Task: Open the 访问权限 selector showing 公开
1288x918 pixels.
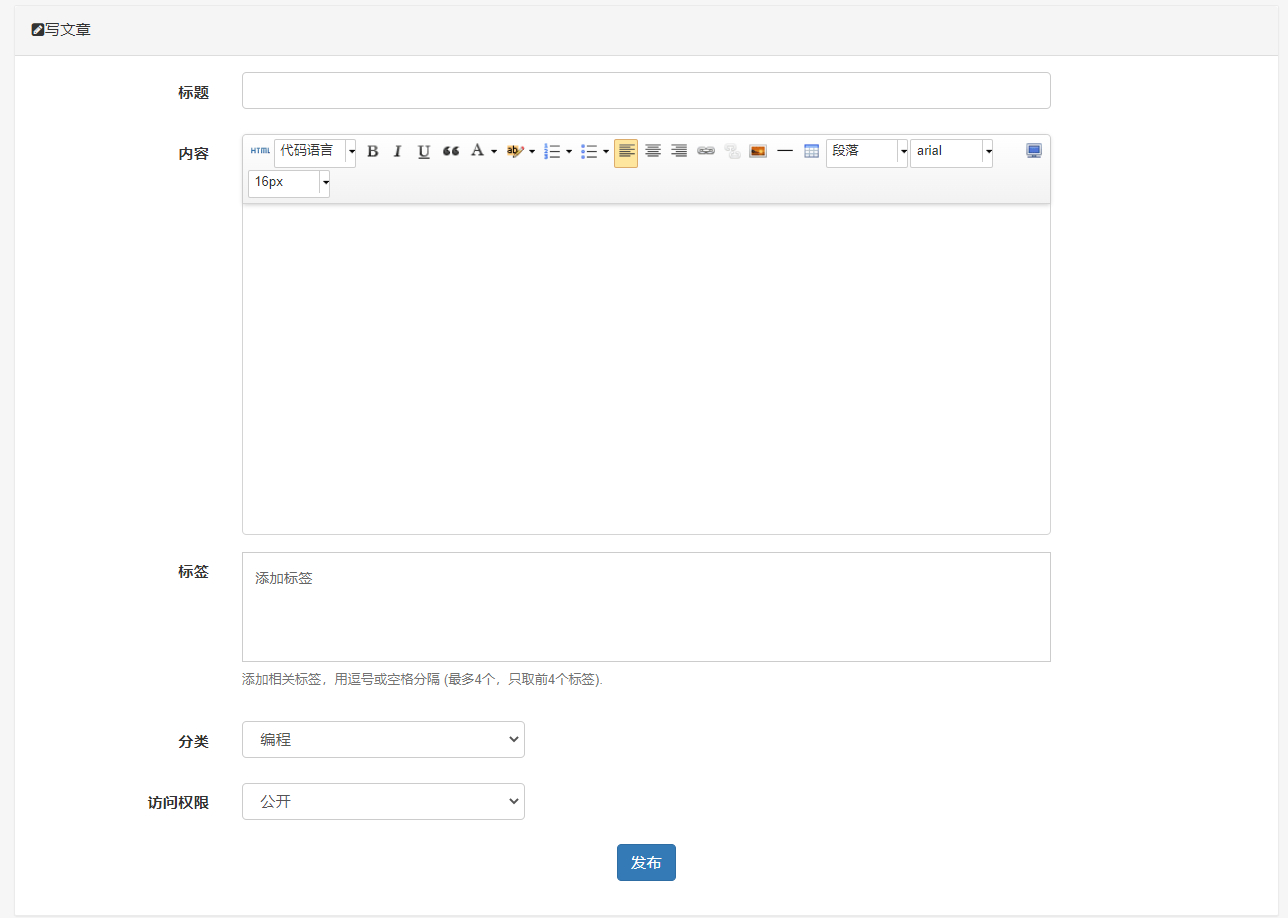Action: click(383, 801)
